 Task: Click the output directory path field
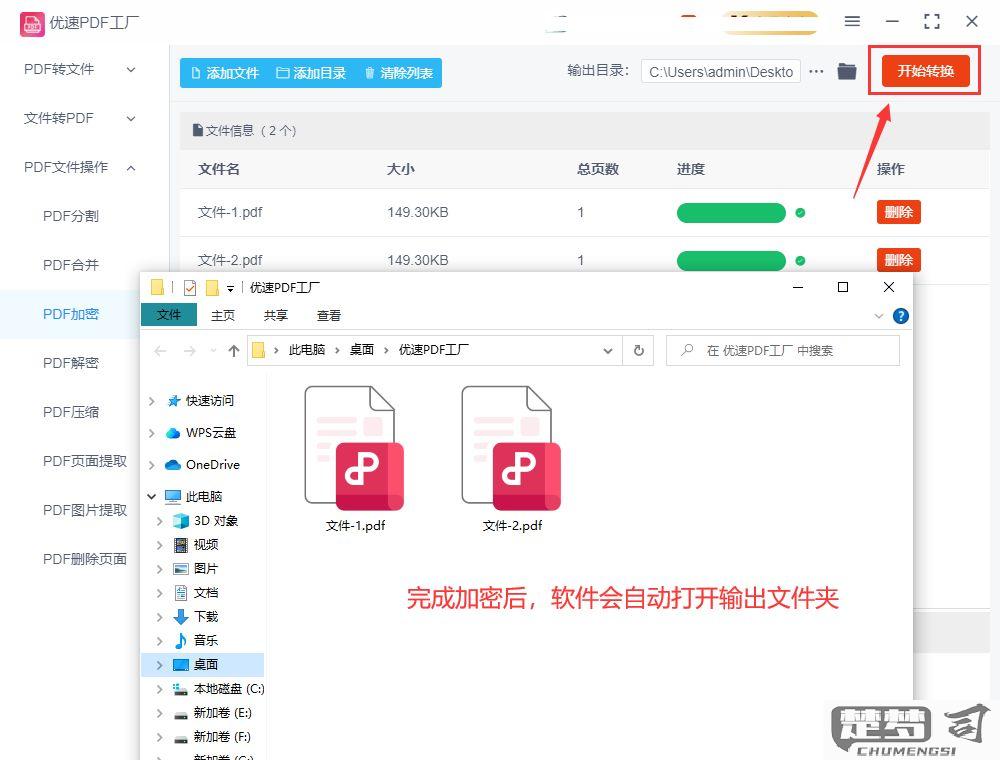pos(721,72)
